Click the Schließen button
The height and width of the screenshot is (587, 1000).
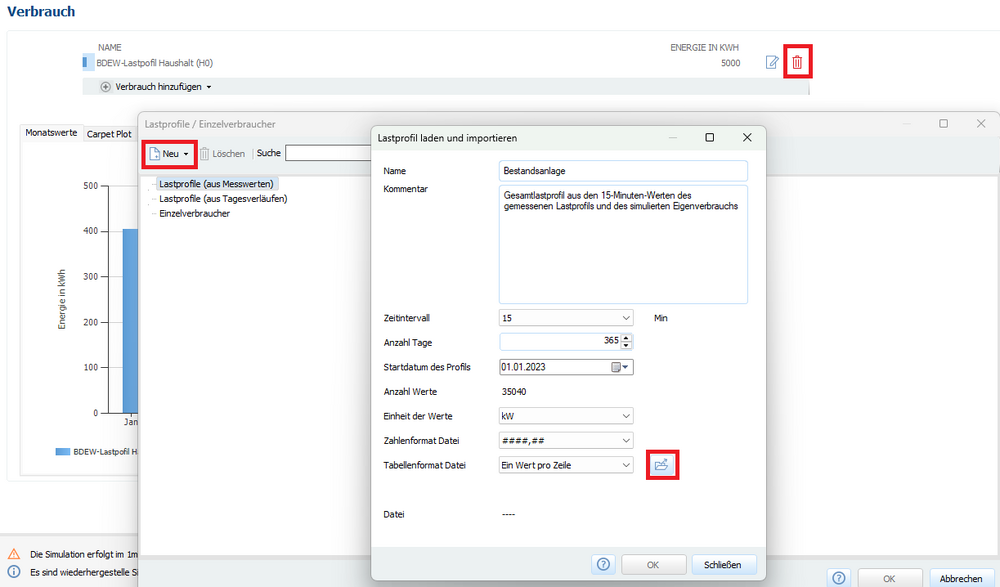click(x=723, y=564)
